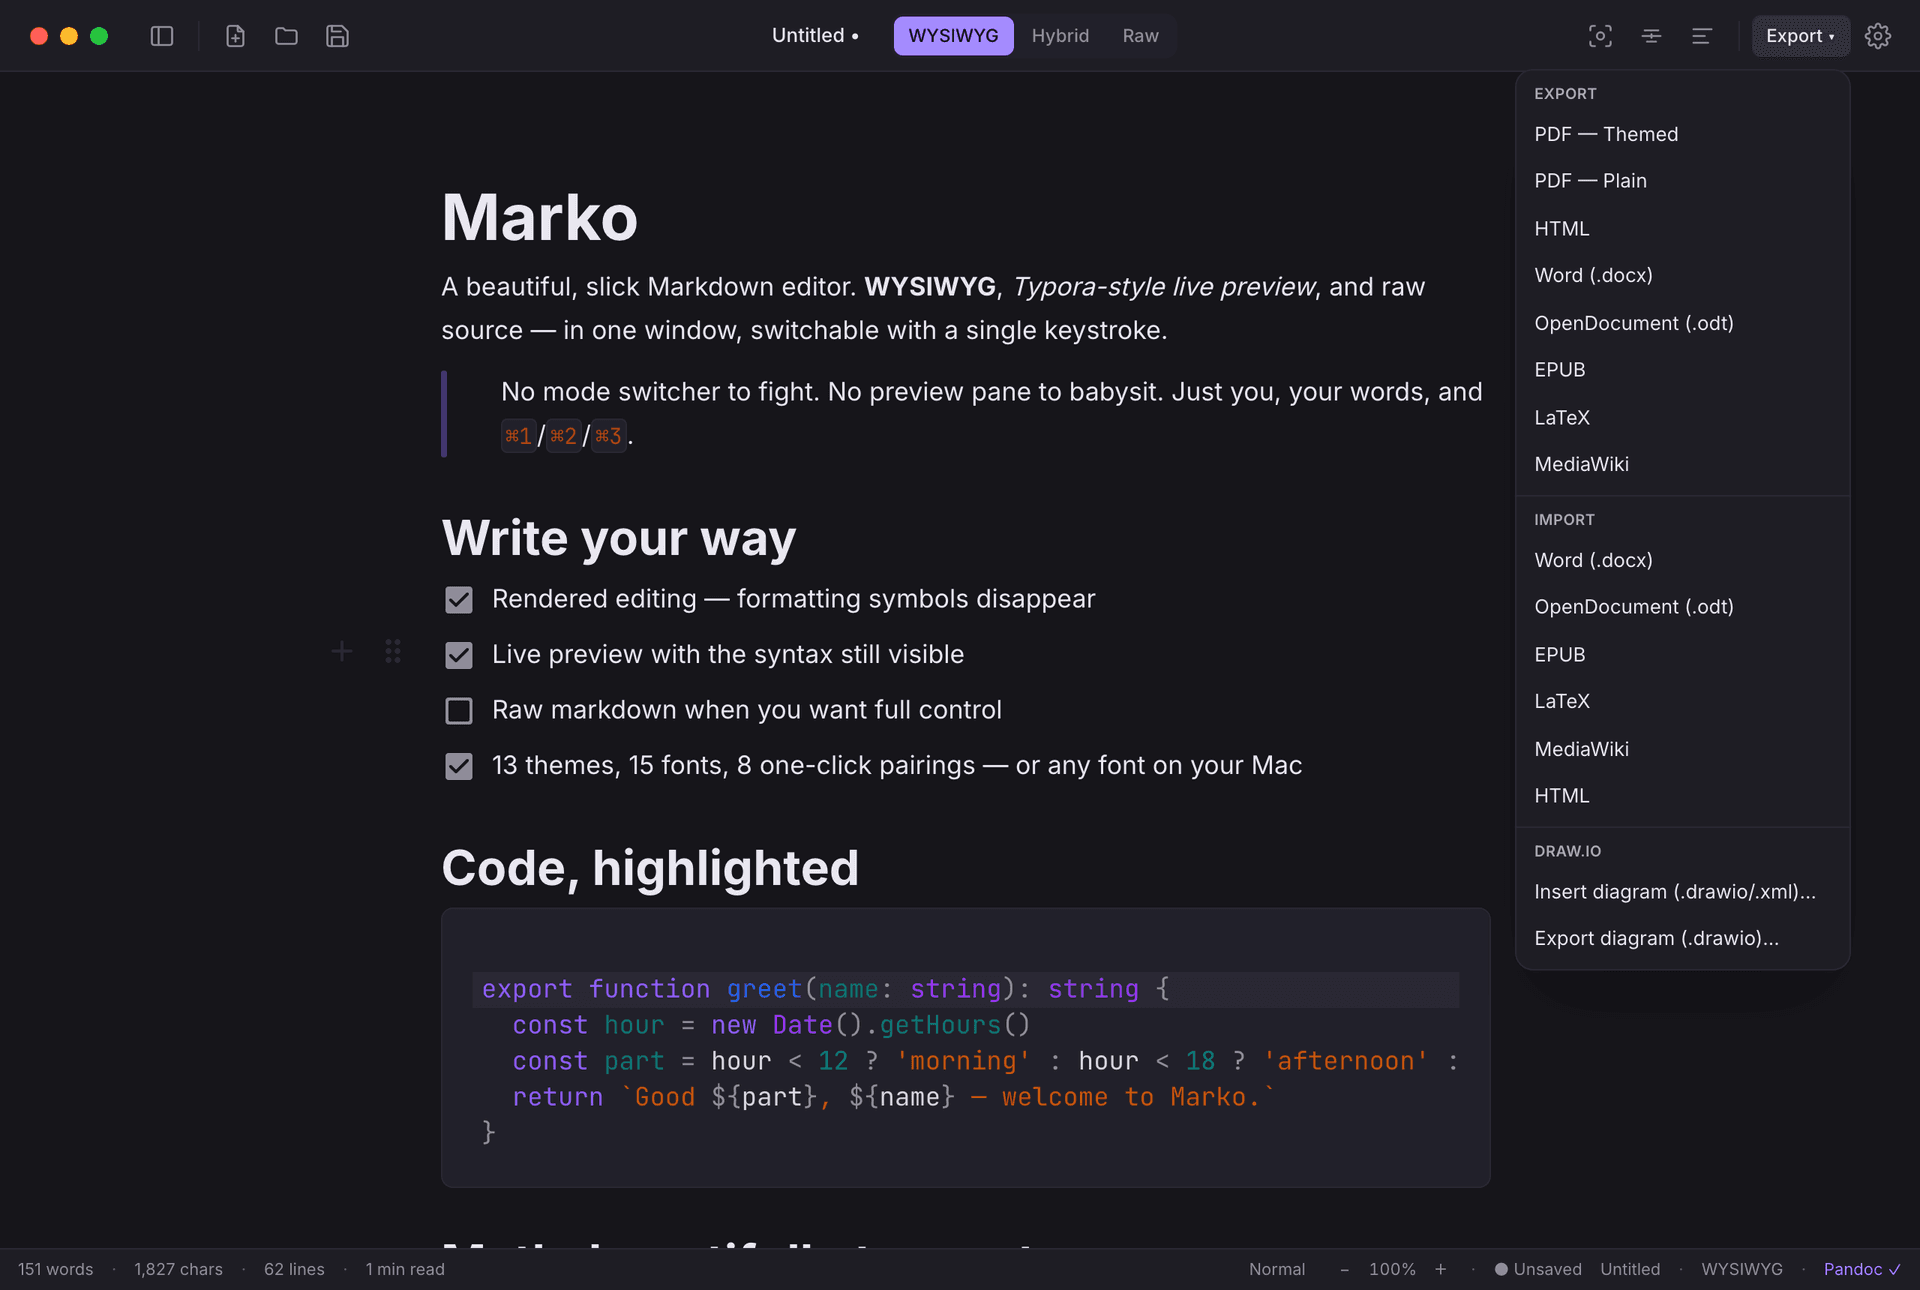Viewport: 1920px width, 1290px height.
Task: Click the Code, highlighted heading
Action: (x=650, y=867)
